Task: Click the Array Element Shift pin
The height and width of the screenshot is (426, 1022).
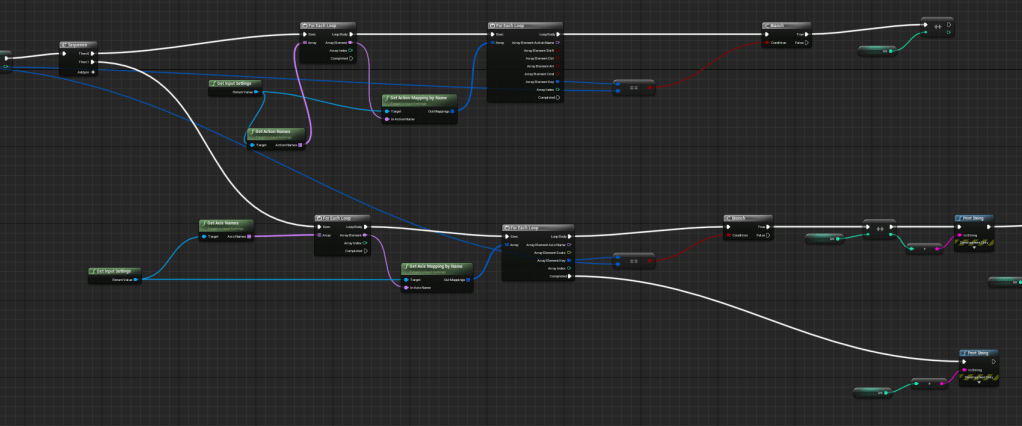Action: 557,50
